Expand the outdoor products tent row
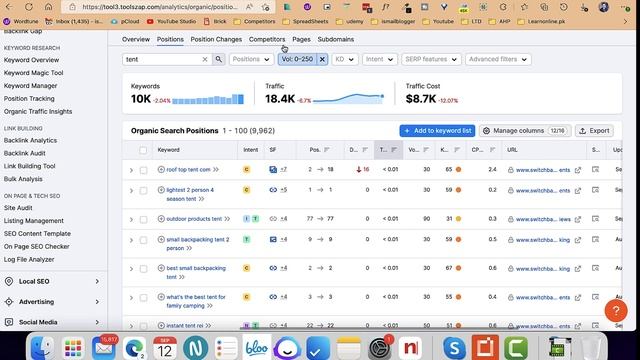 [x=131, y=220]
